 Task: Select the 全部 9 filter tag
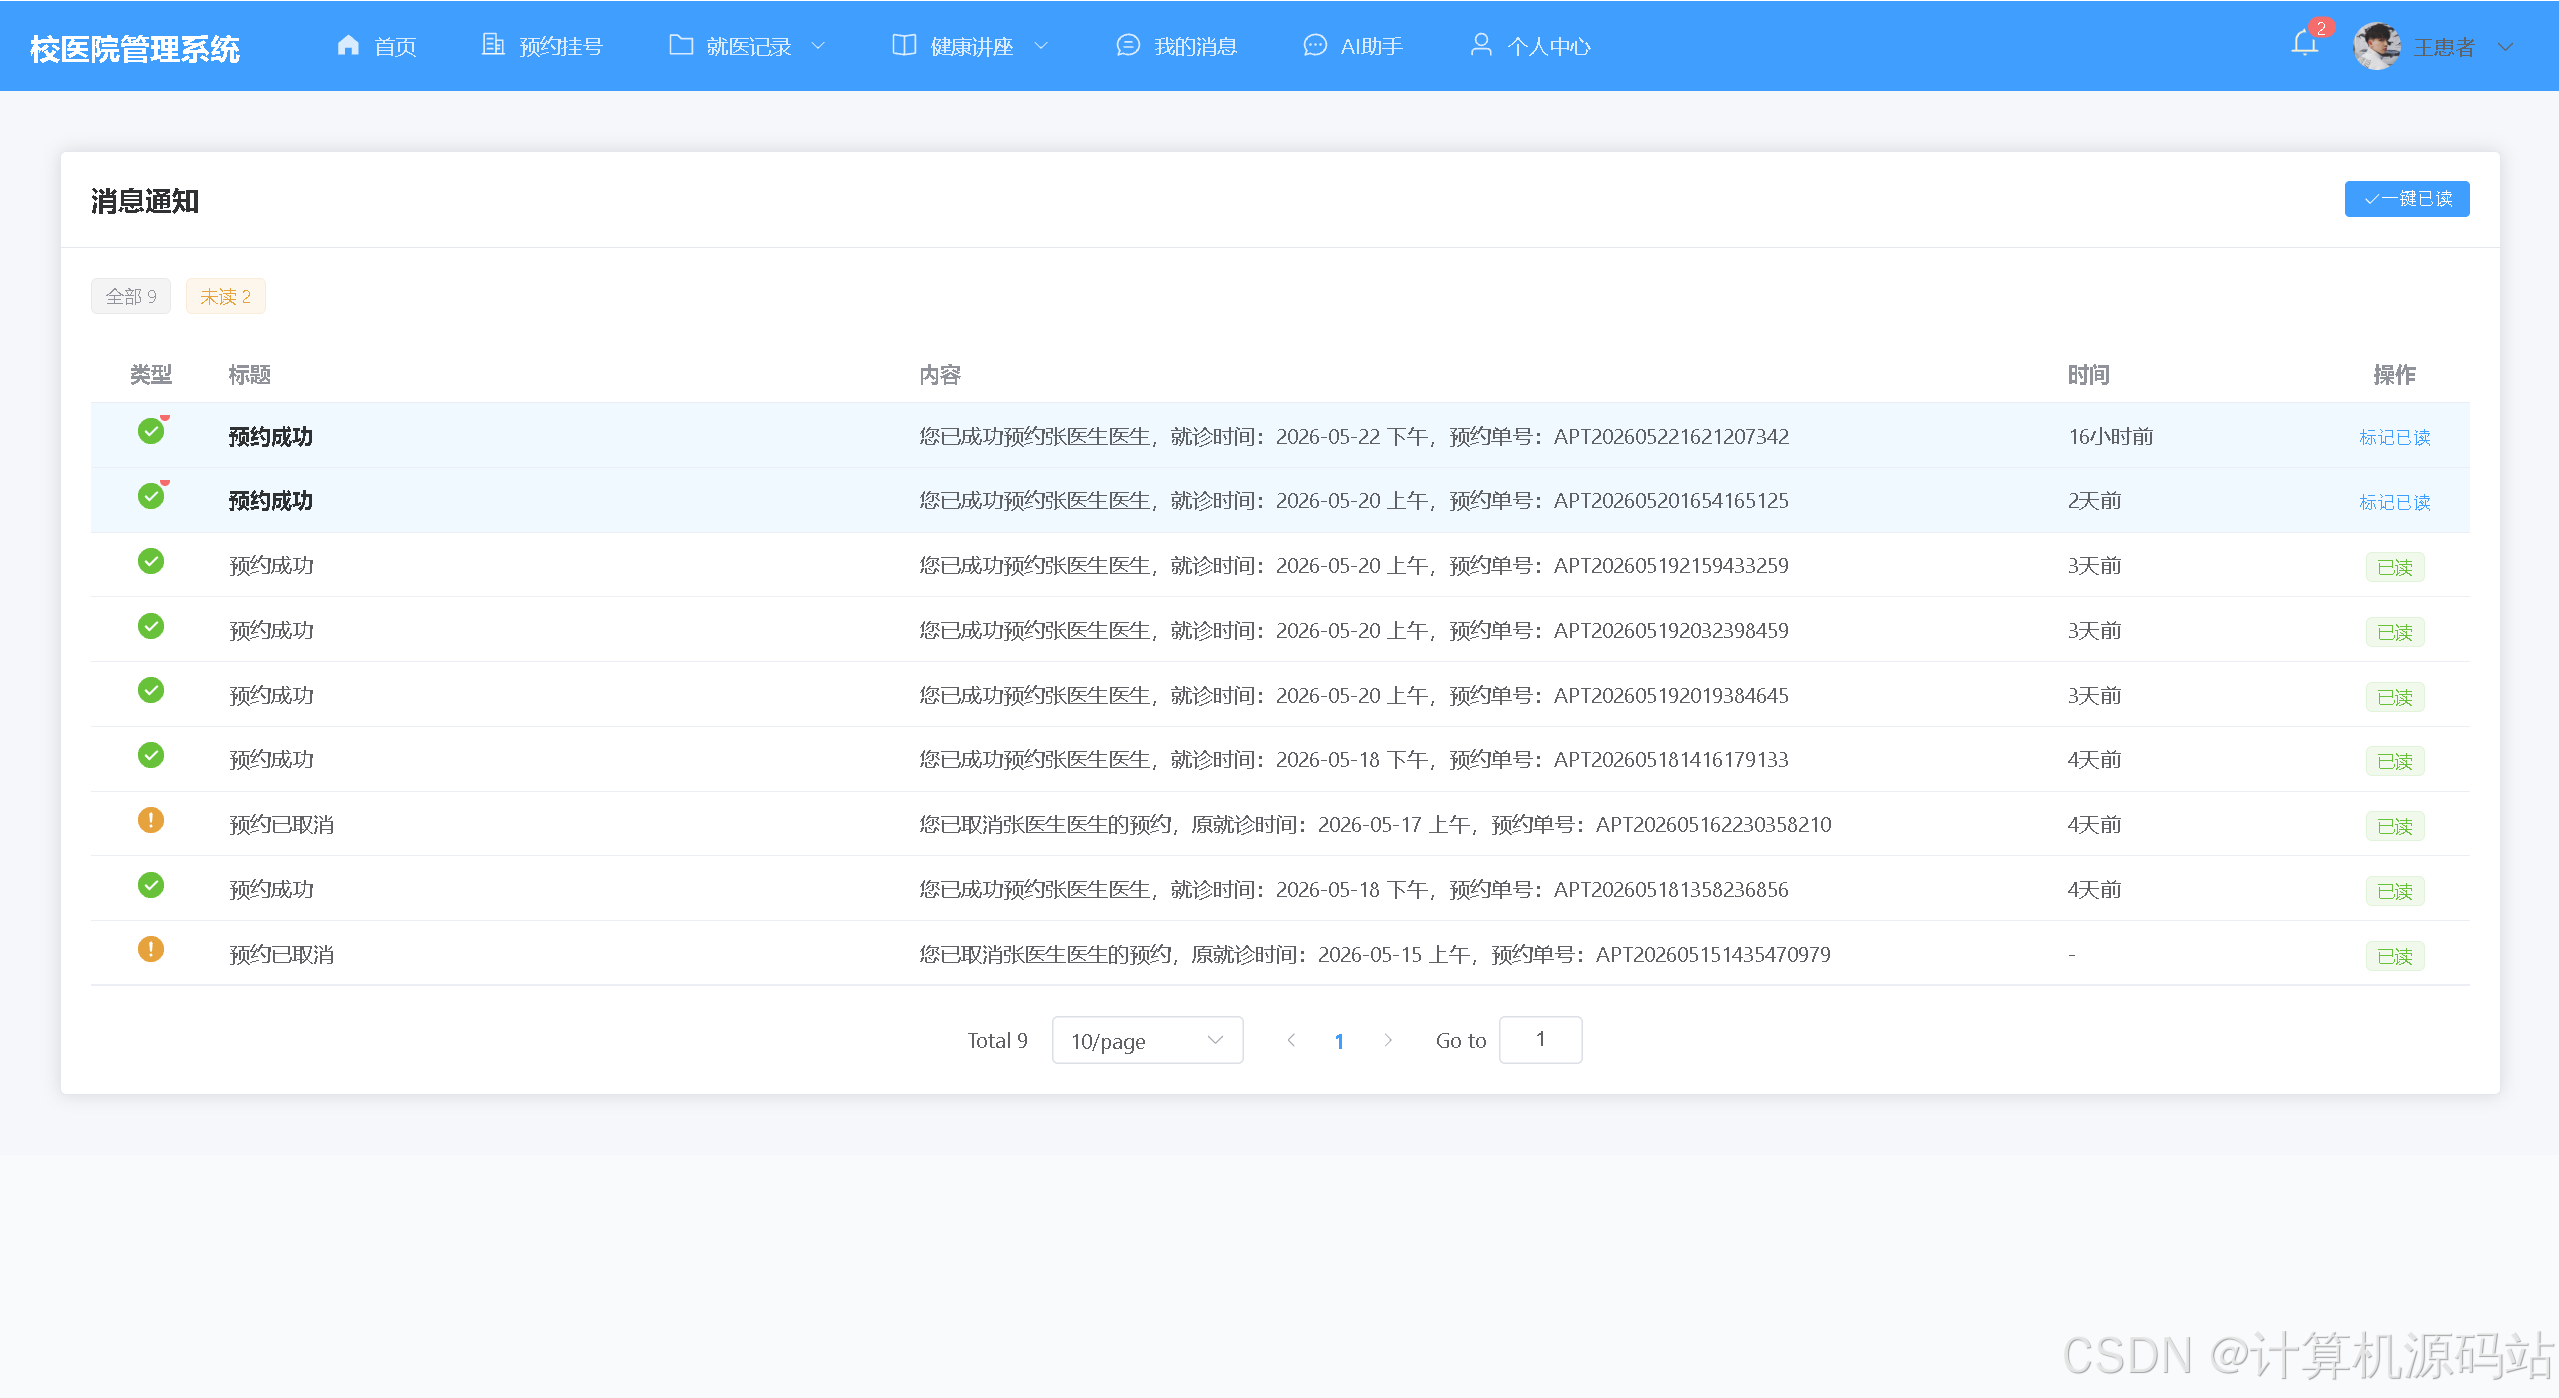131,296
